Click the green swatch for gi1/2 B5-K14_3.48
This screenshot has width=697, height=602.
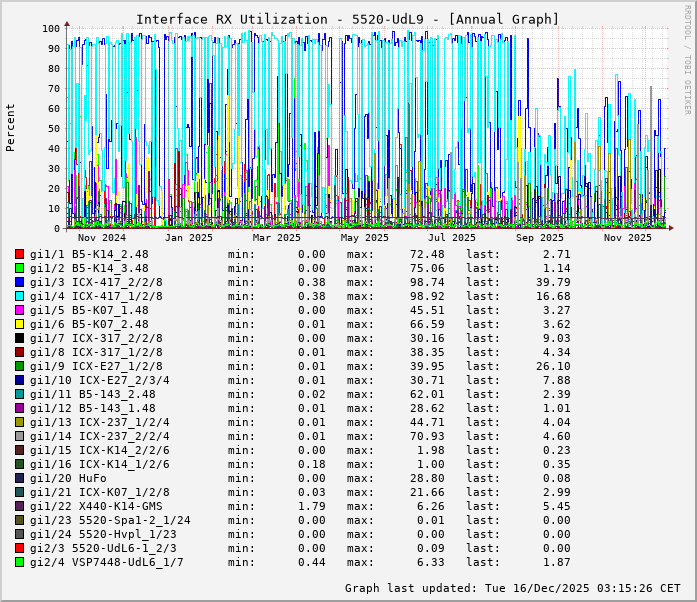[x=19, y=268]
